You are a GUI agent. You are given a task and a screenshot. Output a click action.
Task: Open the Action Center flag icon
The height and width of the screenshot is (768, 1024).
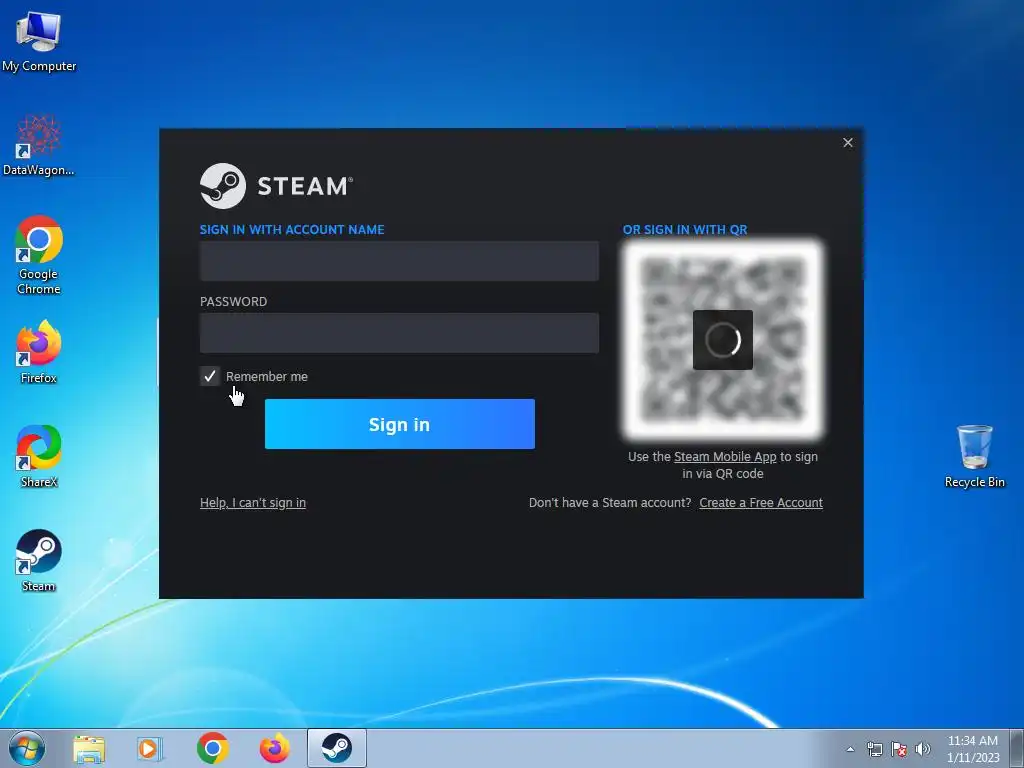click(899, 749)
